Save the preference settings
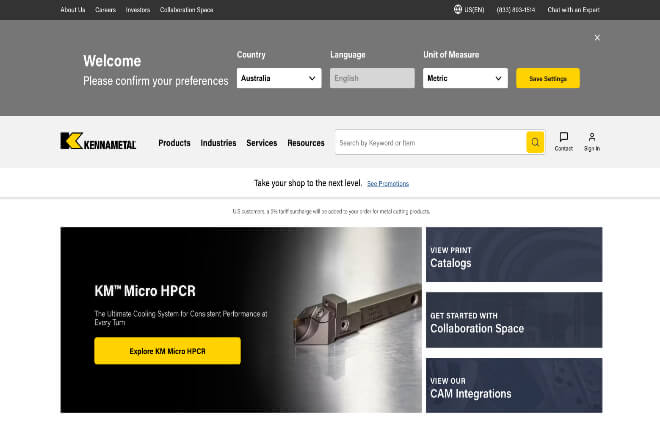 point(548,78)
